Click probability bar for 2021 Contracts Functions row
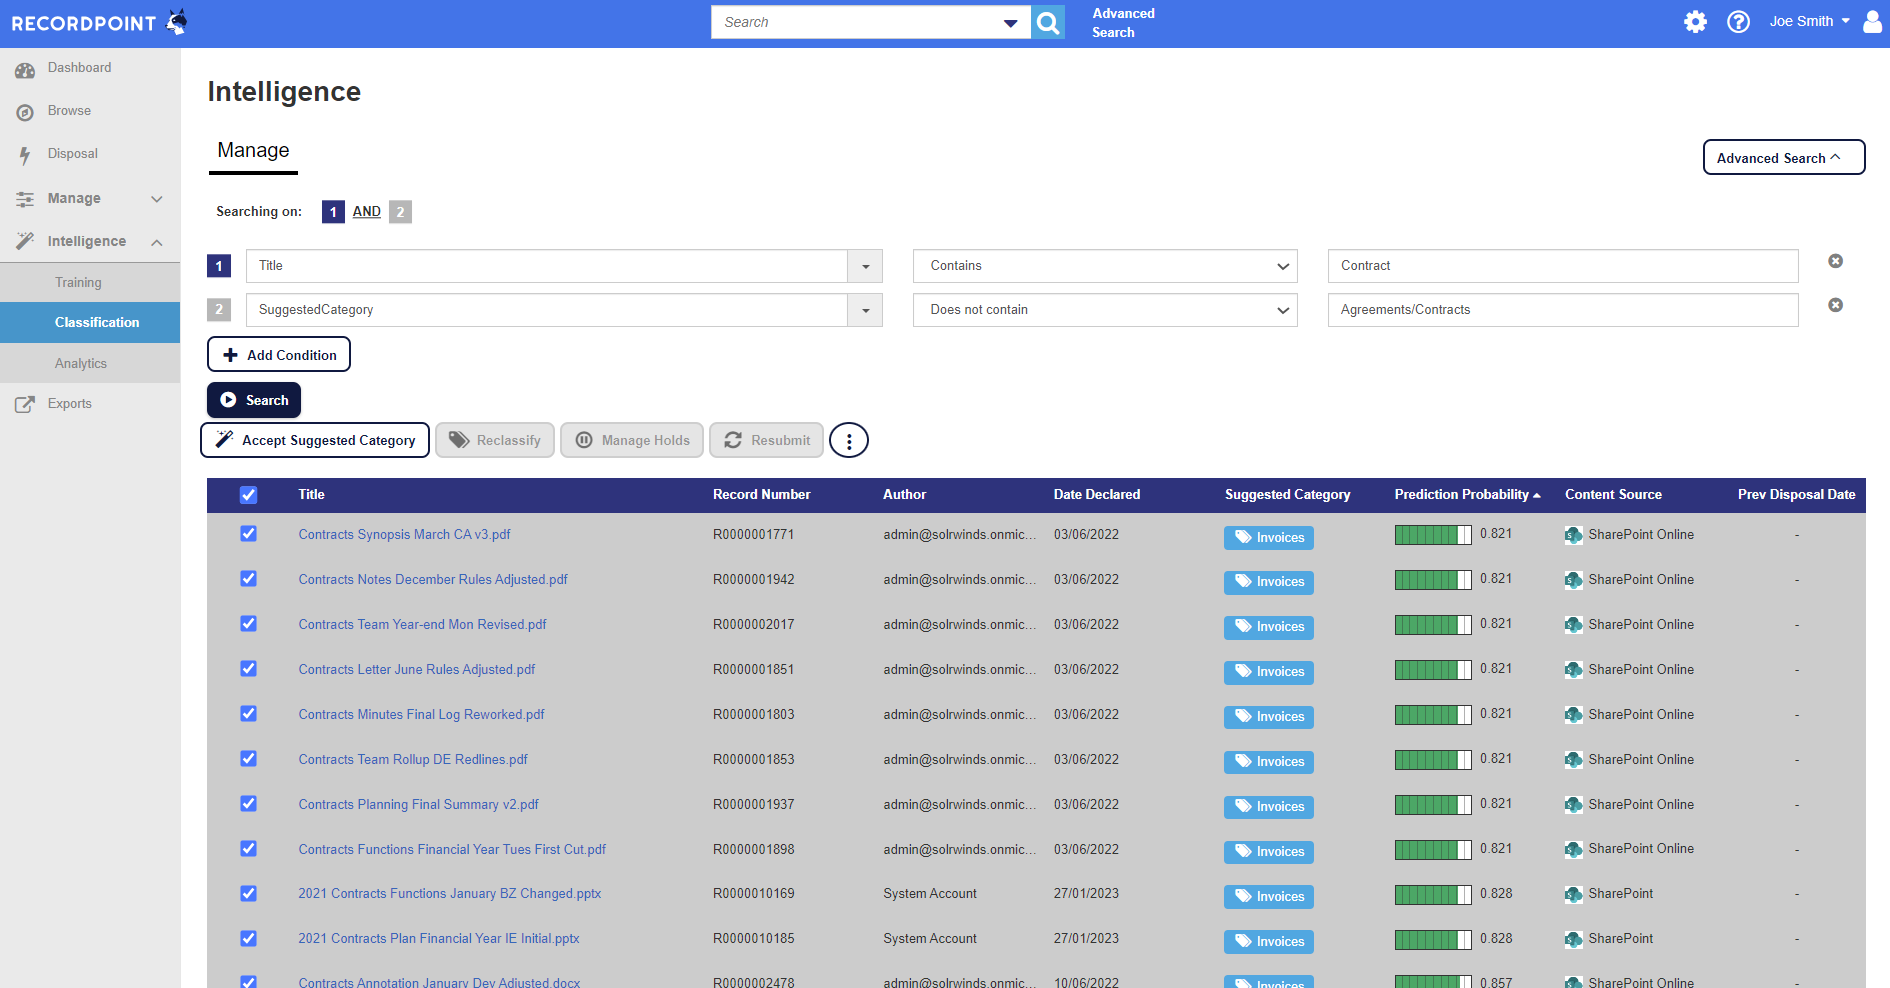 pos(1433,894)
